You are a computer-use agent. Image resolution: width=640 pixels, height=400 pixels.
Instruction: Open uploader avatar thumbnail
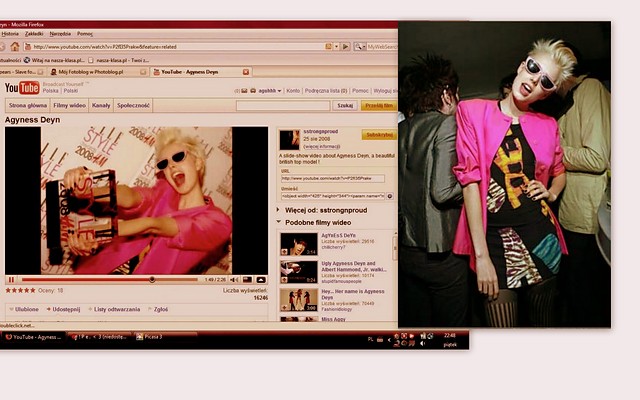pyautogui.click(x=289, y=140)
